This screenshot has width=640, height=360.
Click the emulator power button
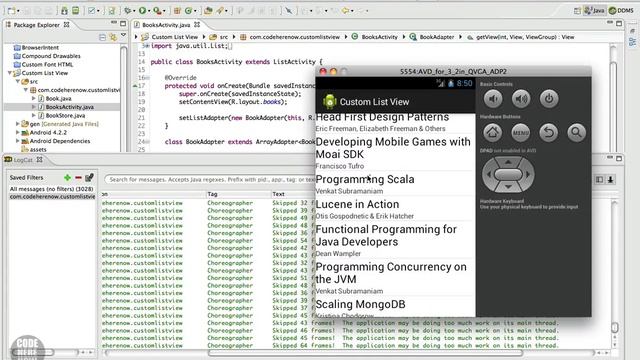[x=549, y=99]
